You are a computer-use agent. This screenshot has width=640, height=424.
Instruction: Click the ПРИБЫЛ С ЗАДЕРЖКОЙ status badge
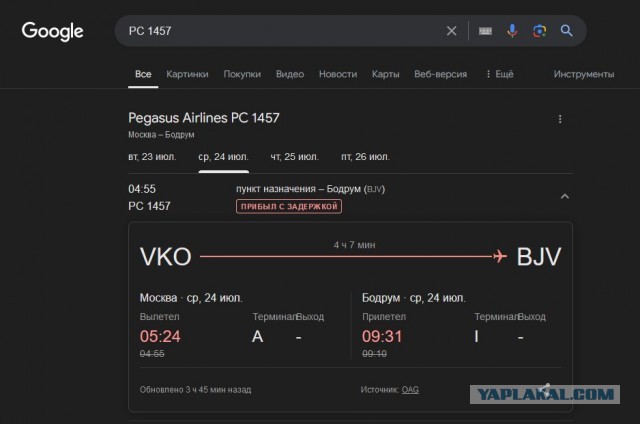(289, 206)
